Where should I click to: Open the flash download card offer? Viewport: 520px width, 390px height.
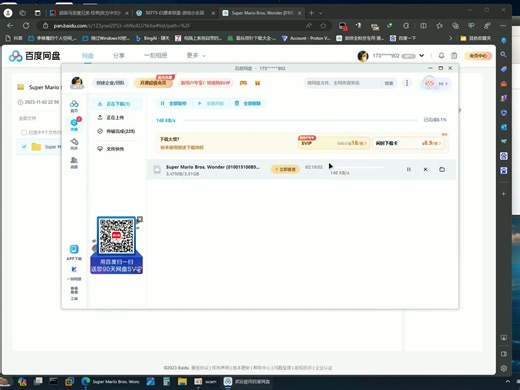pos(408,143)
